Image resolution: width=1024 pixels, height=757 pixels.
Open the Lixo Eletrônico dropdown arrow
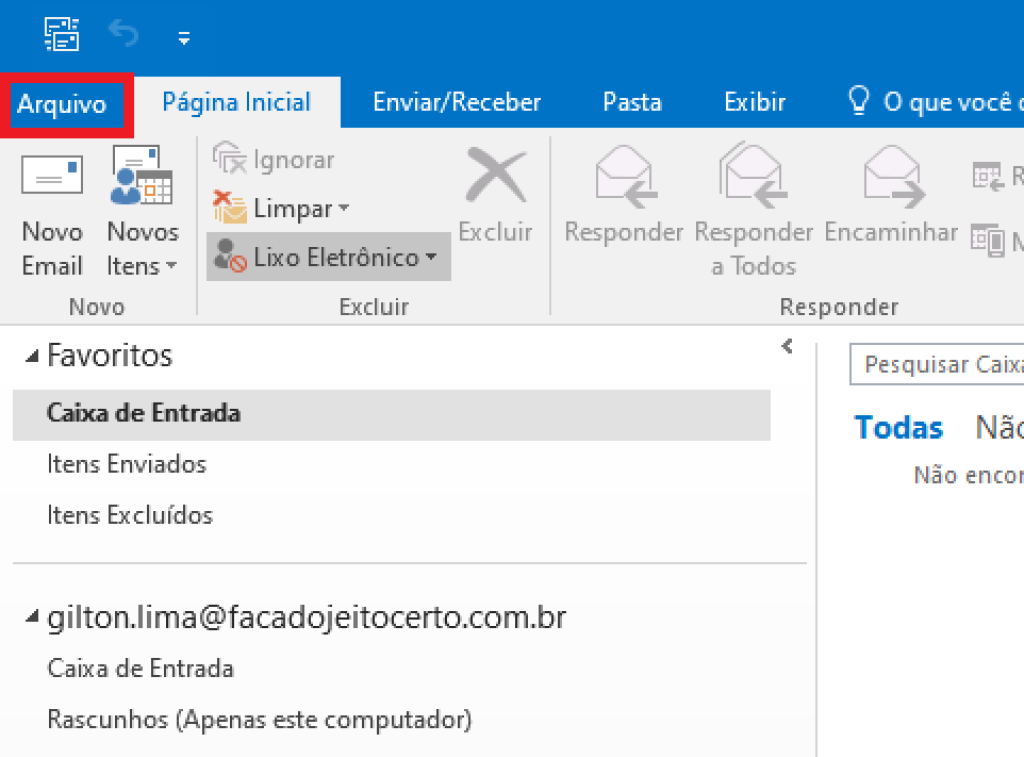431,257
